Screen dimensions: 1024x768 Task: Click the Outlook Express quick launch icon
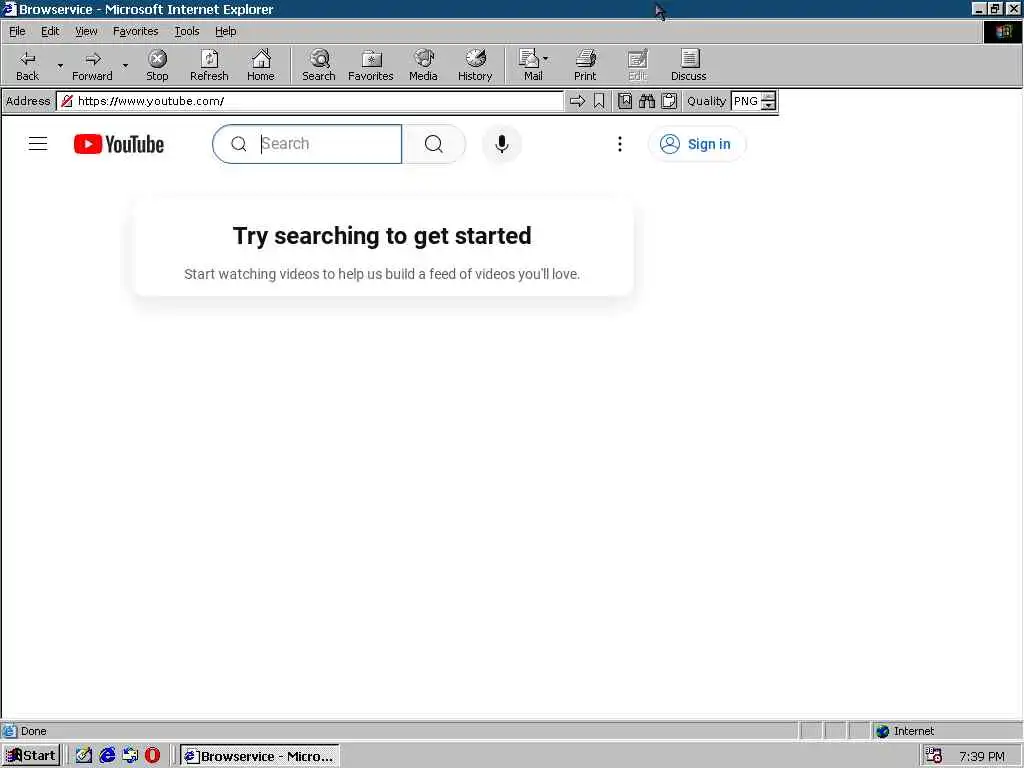[x=130, y=756]
